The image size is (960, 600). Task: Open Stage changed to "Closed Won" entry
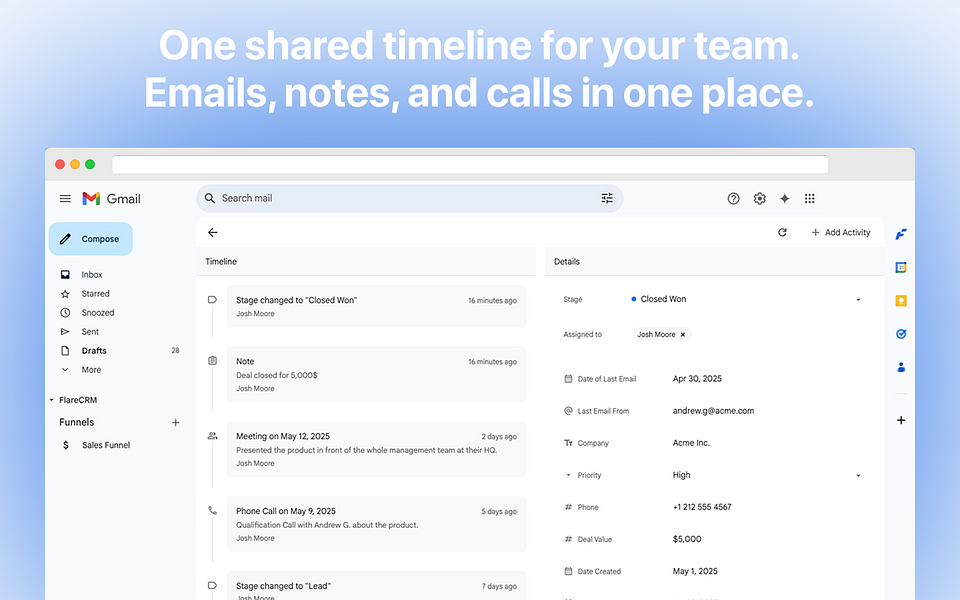[x=376, y=306]
